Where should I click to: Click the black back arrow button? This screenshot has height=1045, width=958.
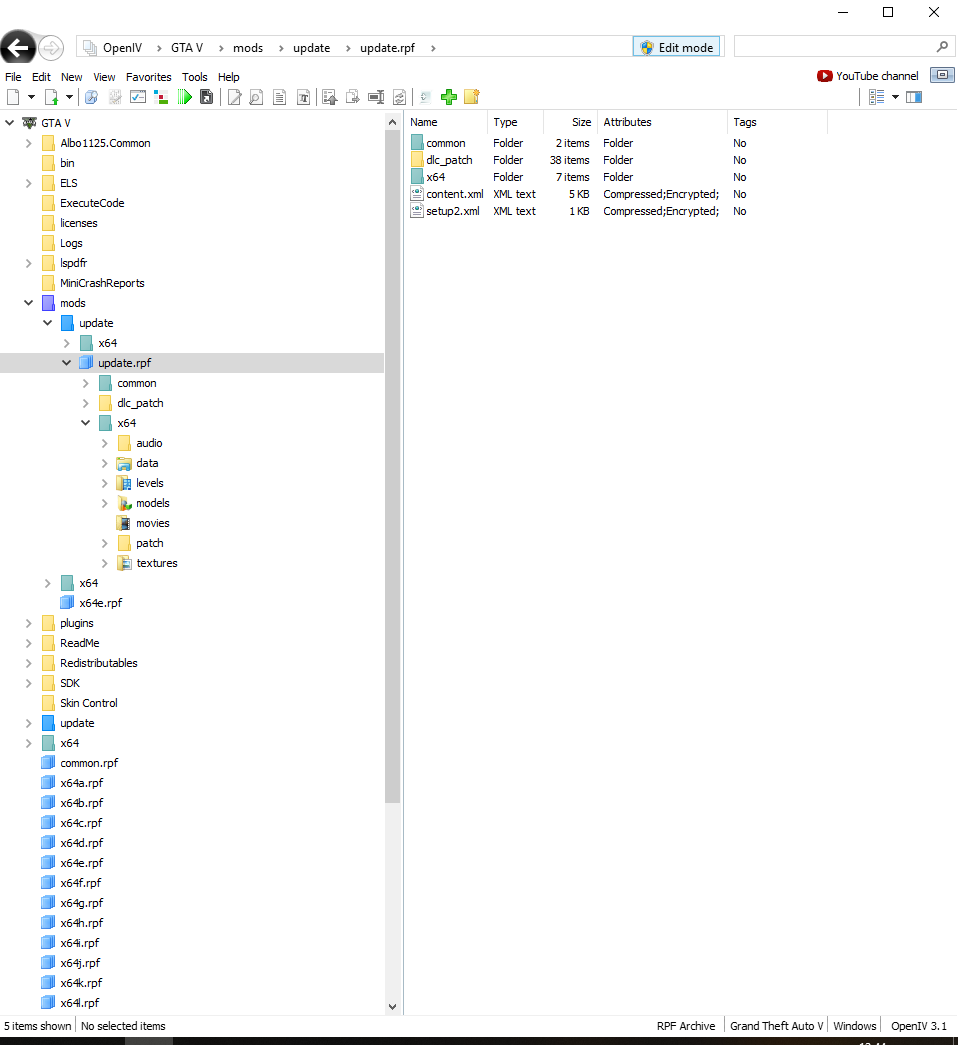[17, 47]
